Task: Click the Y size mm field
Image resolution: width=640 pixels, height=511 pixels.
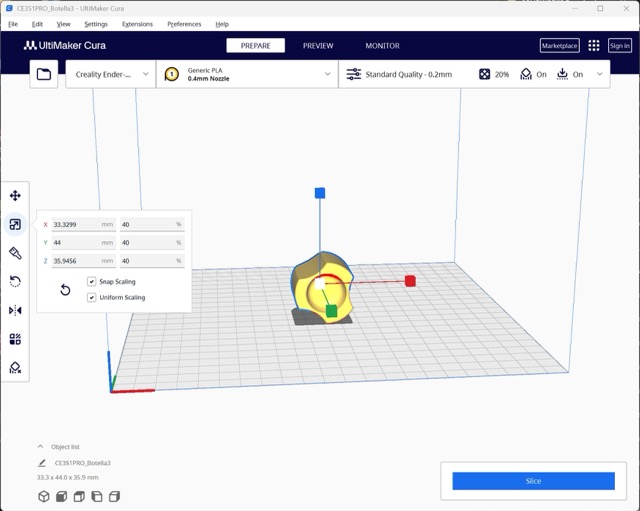Action: (x=84, y=242)
